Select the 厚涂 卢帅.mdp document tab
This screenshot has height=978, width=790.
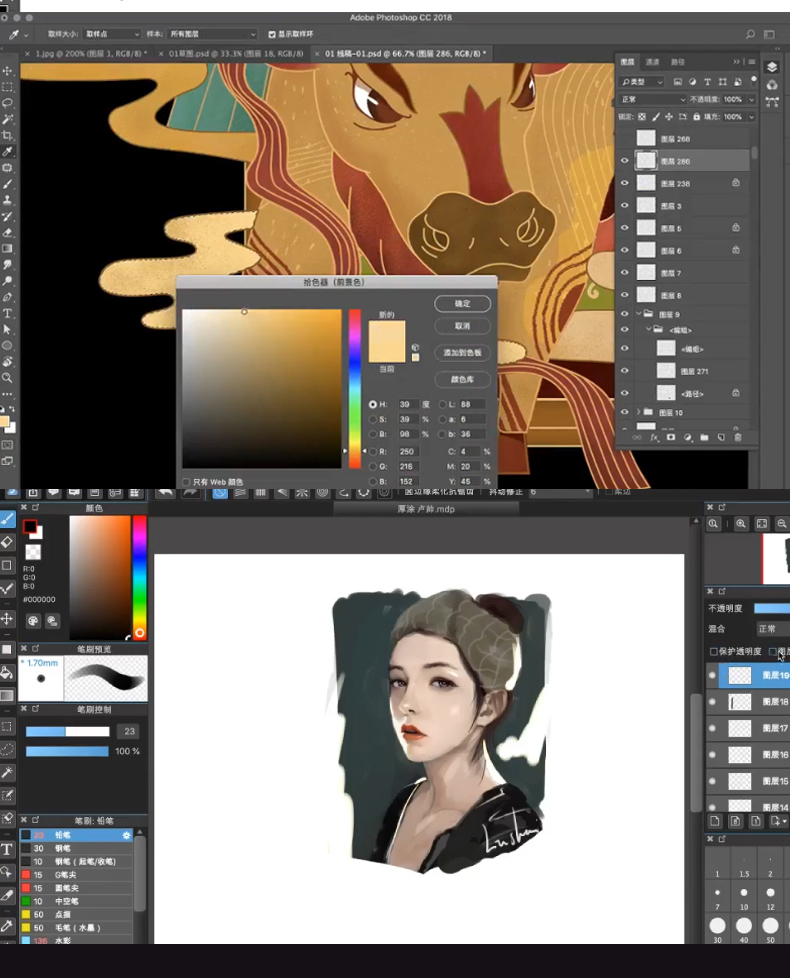[426, 509]
